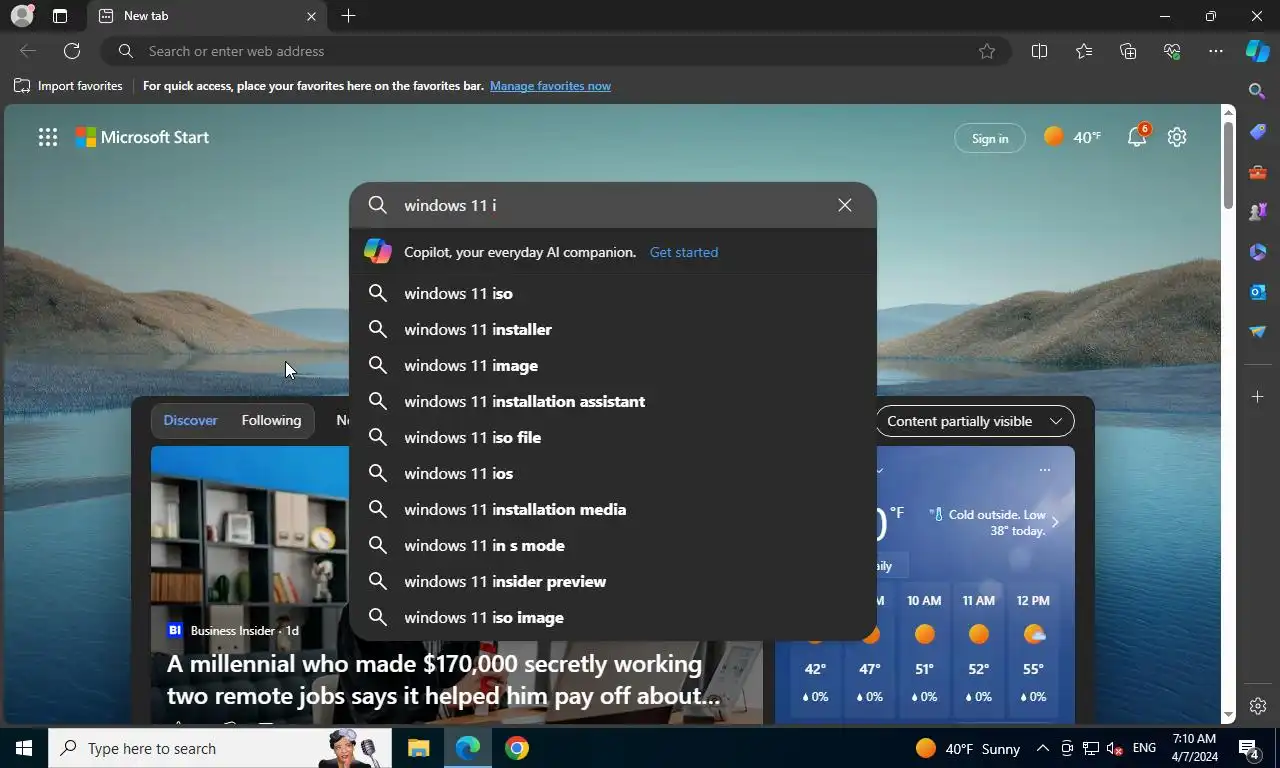Open a new browser tab
The image size is (1280, 768).
(x=348, y=16)
